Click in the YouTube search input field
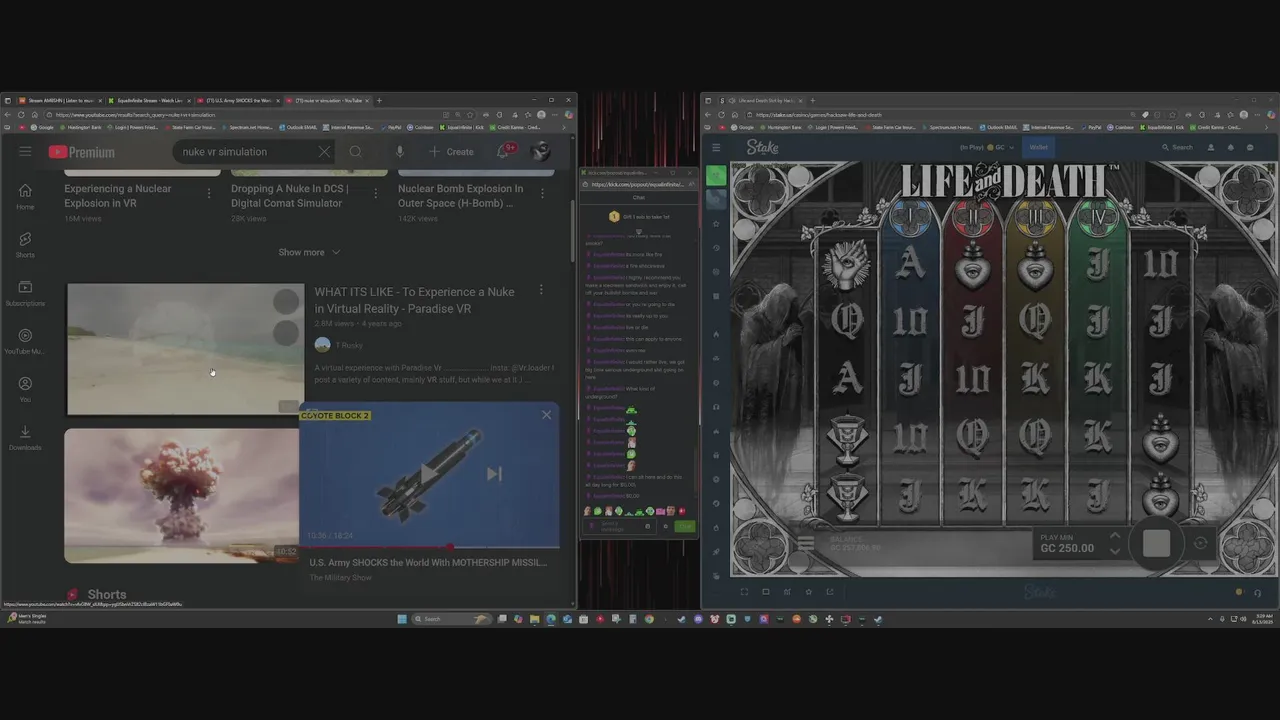The image size is (1280, 720). (x=245, y=152)
